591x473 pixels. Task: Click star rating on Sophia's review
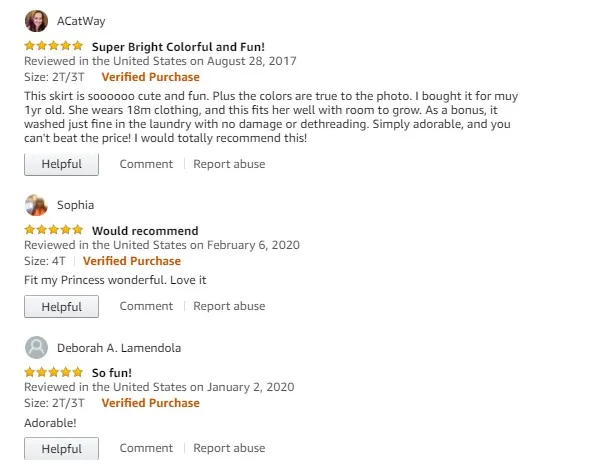point(54,230)
